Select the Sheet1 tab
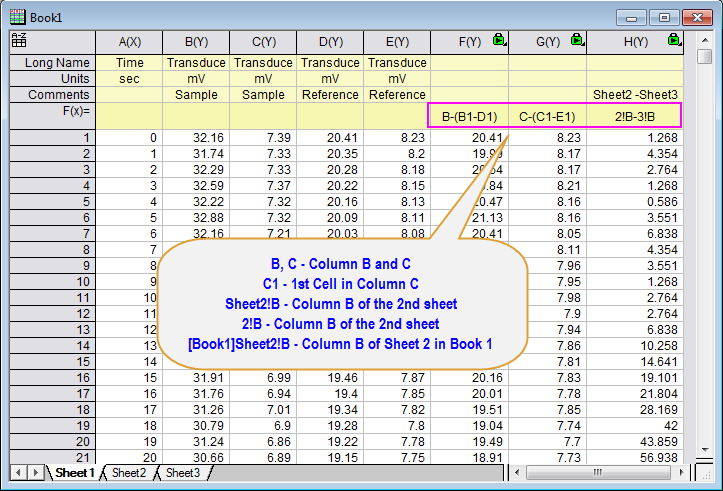Viewport: 723px width, 491px height. [75, 472]
